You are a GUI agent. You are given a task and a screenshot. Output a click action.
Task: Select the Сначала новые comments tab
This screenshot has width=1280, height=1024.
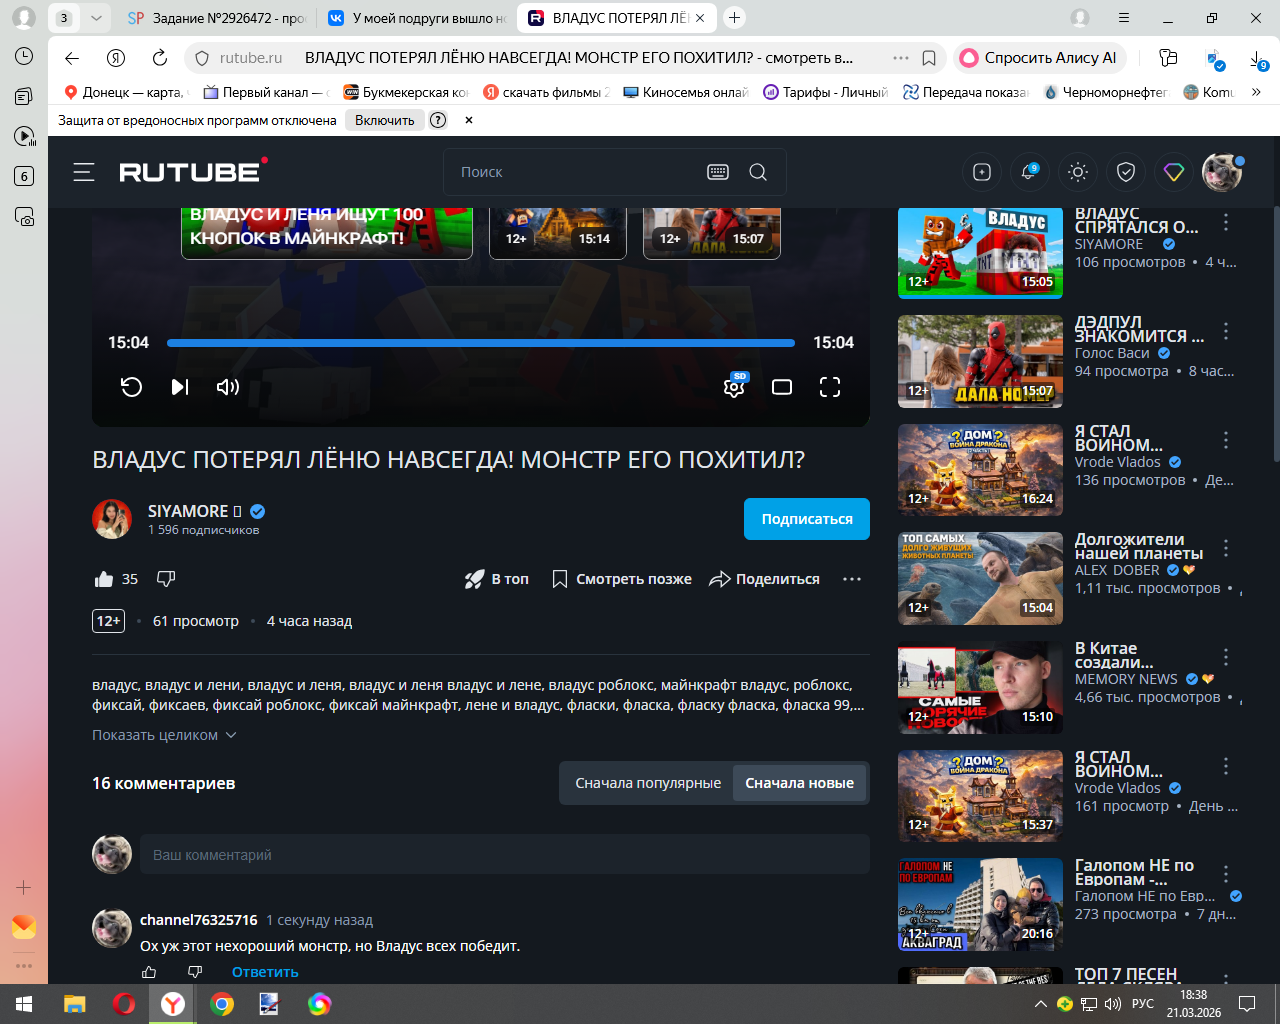(799, 783)
